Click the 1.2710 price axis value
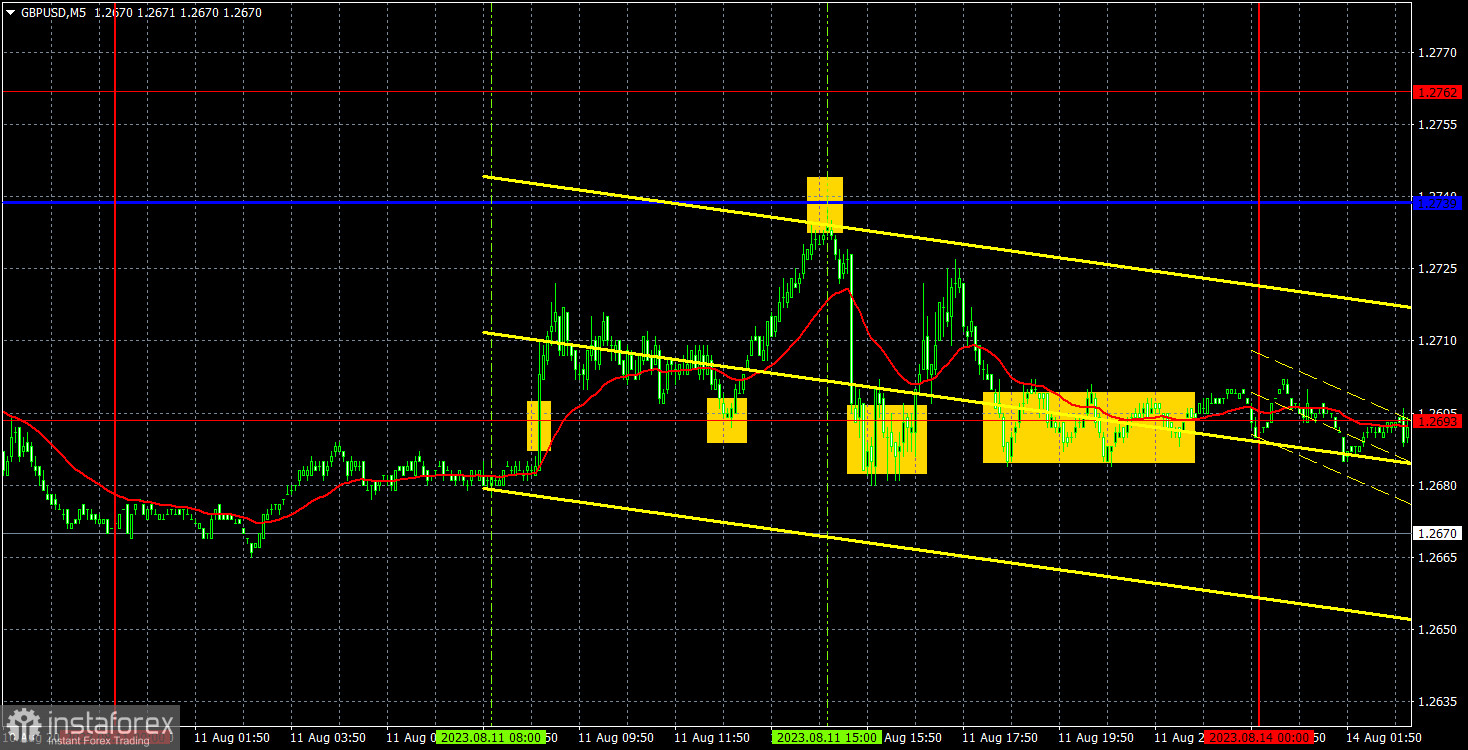Screen dimensions: 1468x750 coord(1439,341)
